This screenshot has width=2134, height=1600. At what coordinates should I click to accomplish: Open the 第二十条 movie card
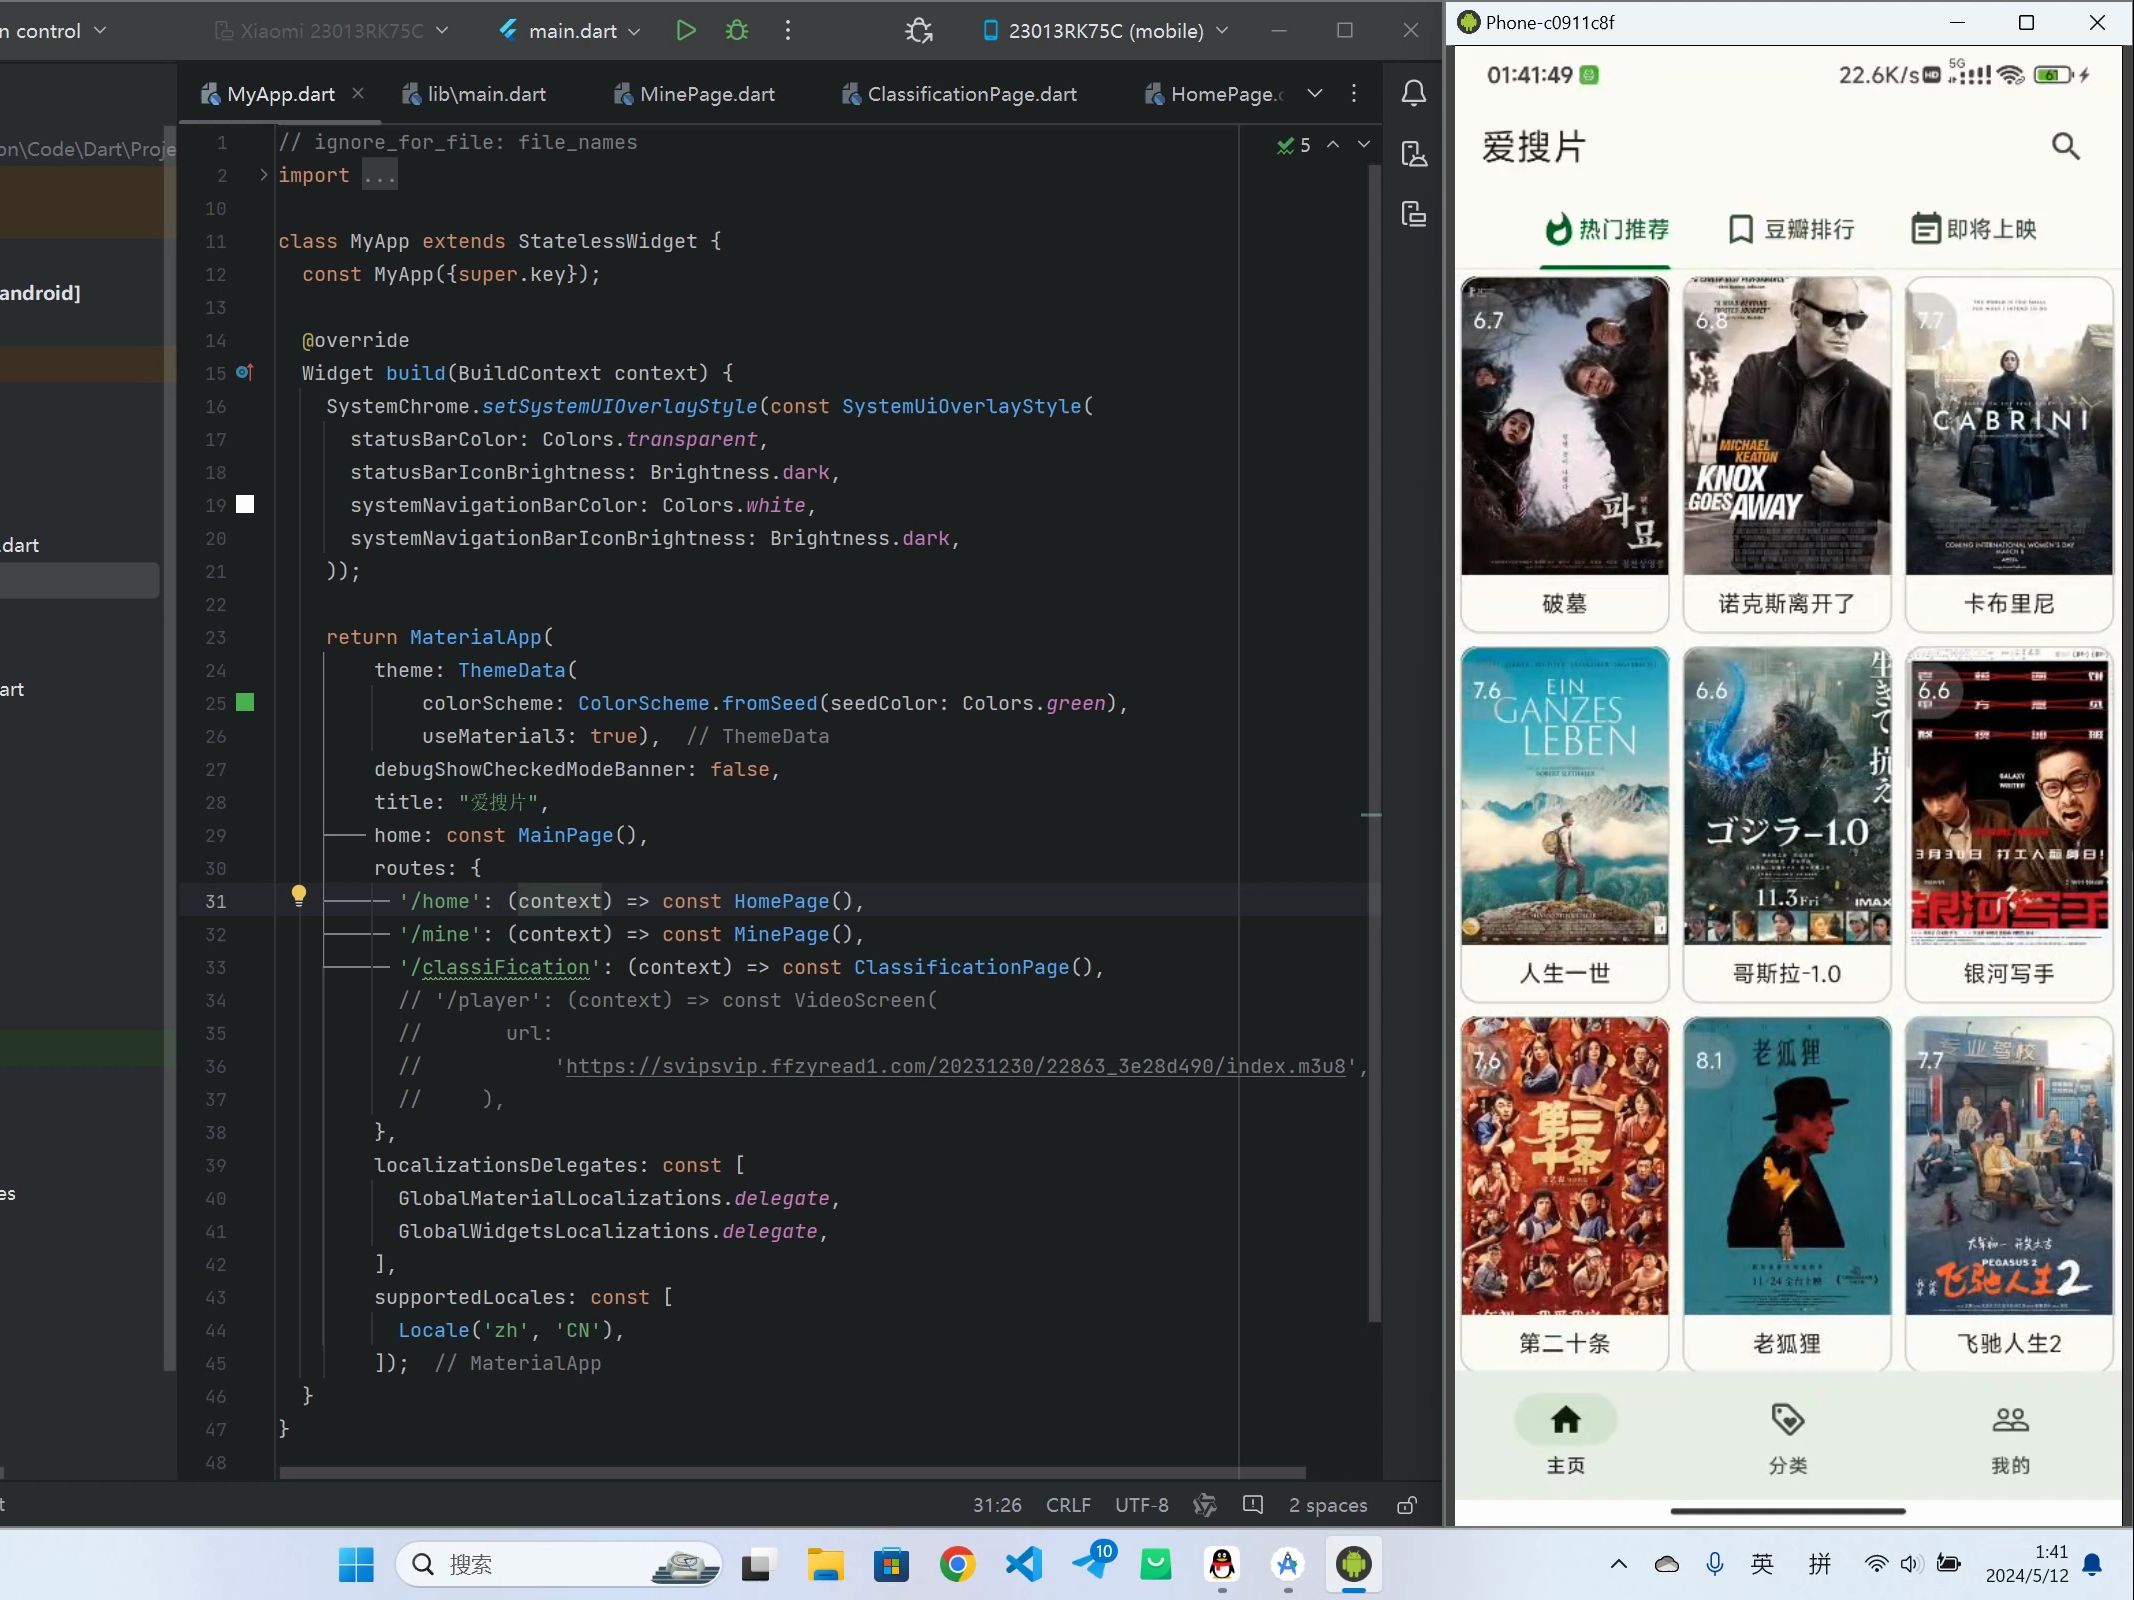pos(1564,1194)
